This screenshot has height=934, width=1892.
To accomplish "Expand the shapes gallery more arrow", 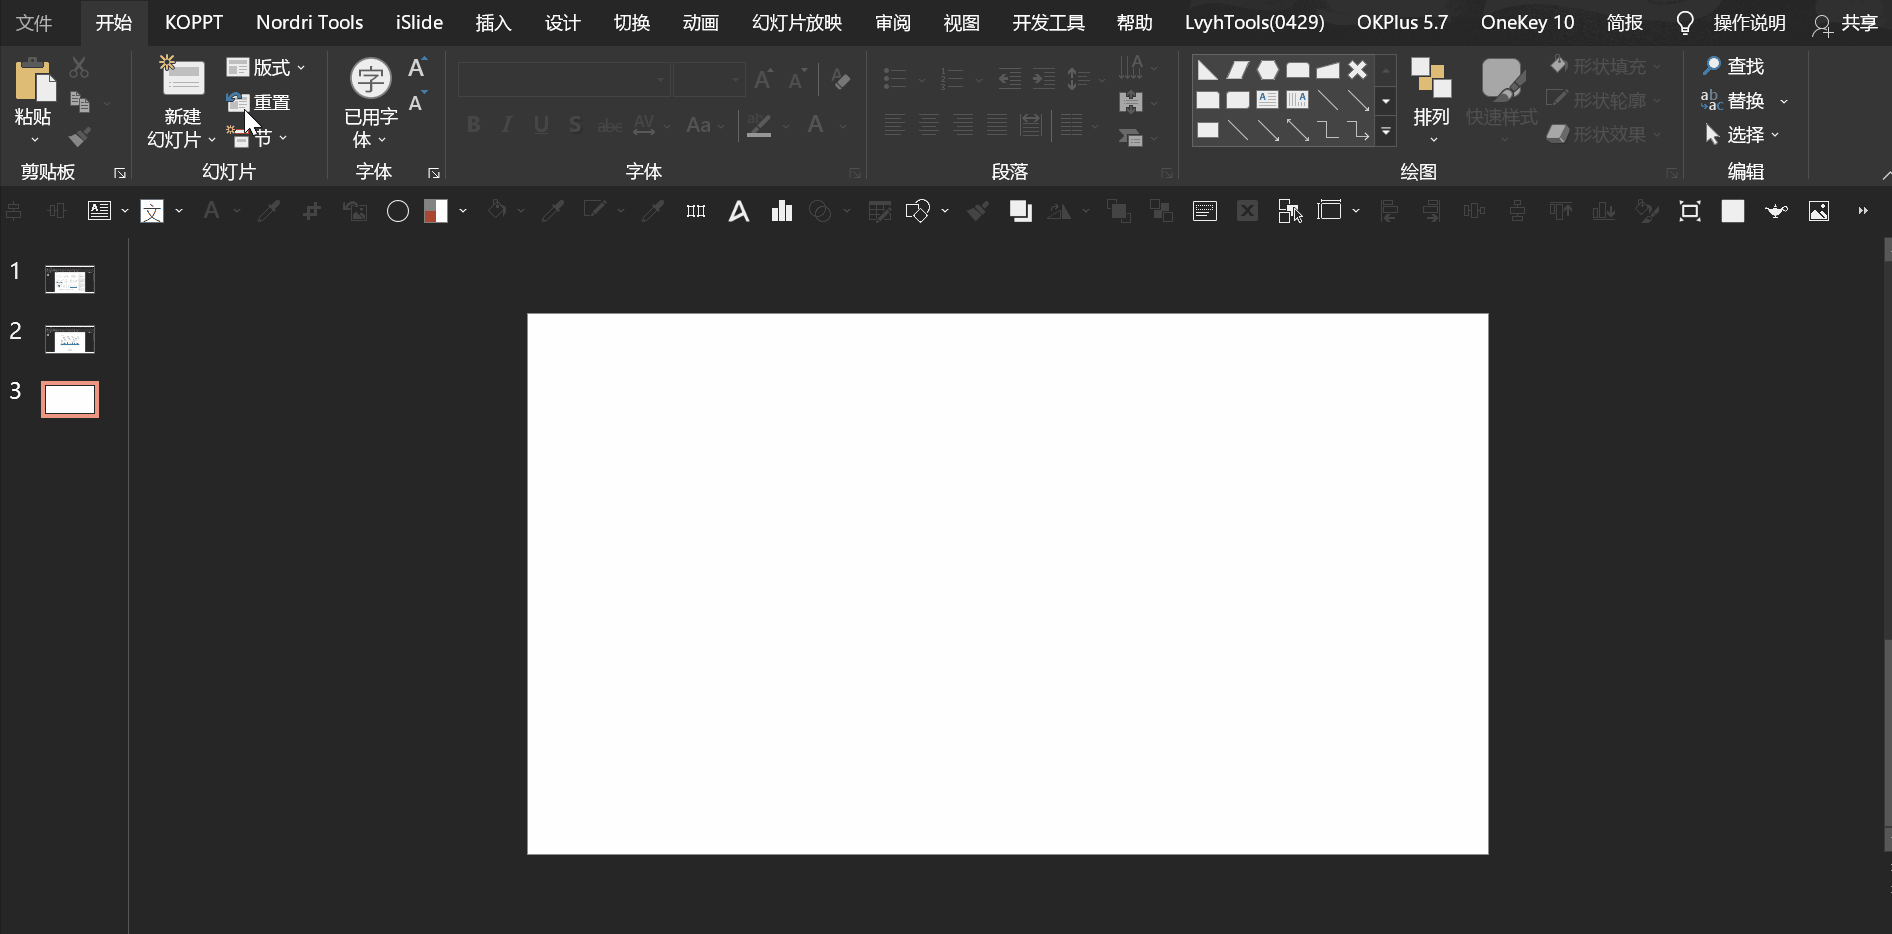I will (1386, 131).
